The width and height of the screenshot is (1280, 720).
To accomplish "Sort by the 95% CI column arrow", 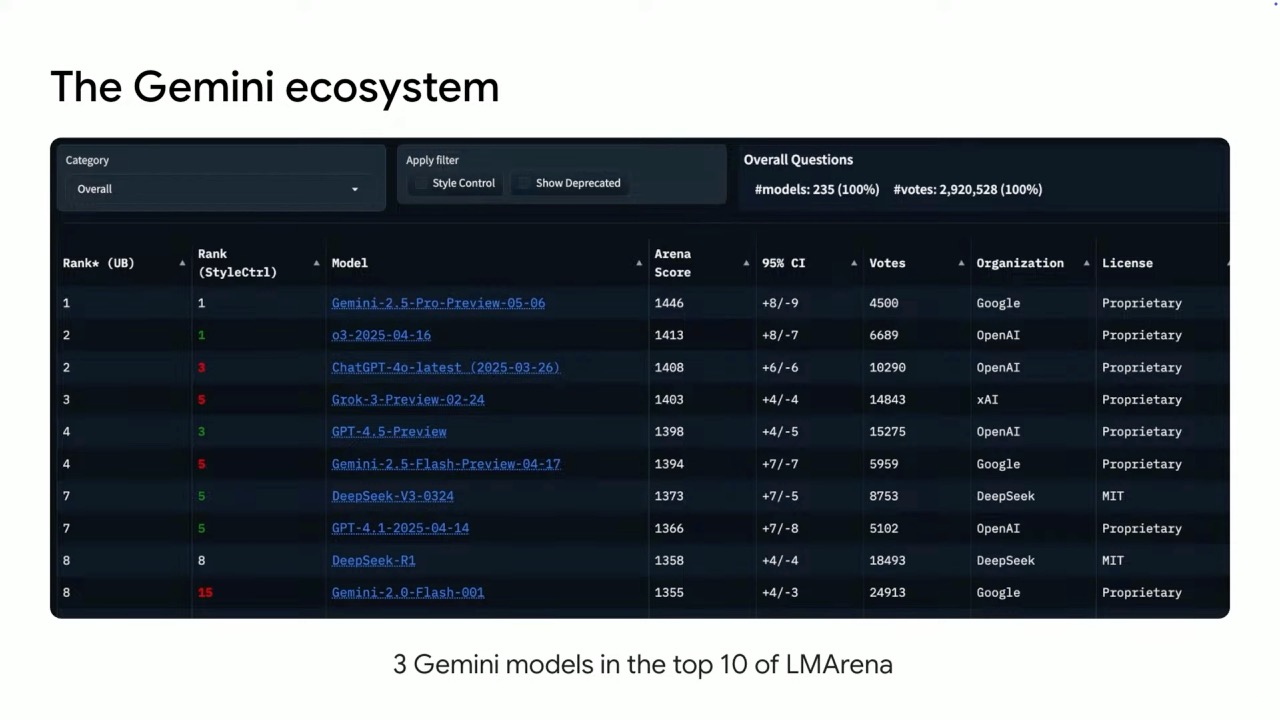I will pyautogui.click(x=853, y=263).
